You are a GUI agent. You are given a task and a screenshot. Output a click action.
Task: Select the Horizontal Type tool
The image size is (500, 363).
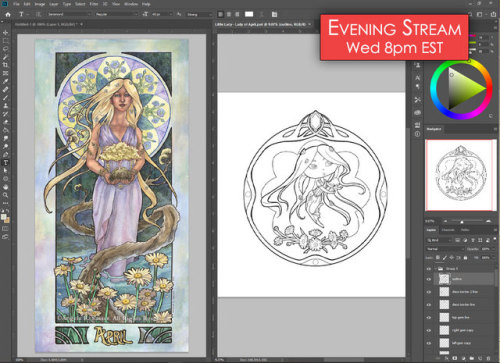pos(5,163)
